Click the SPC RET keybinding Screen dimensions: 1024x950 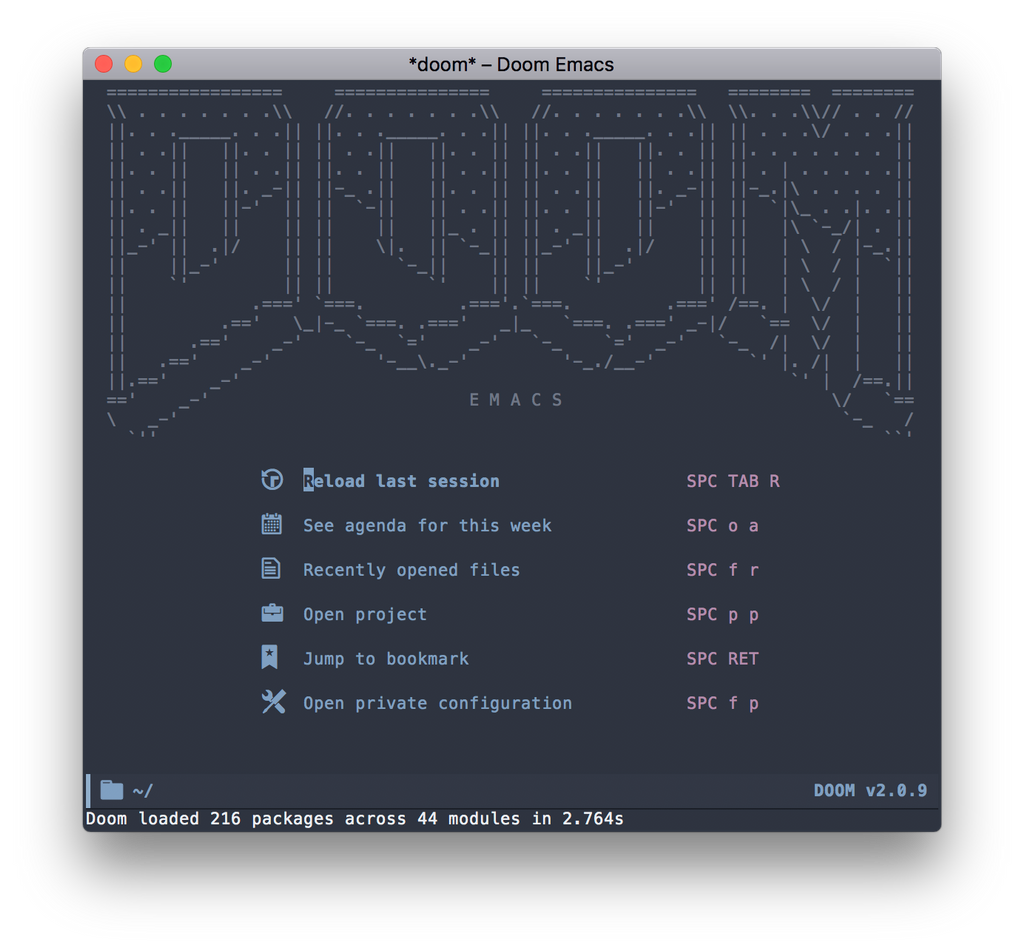pos(722,659)
